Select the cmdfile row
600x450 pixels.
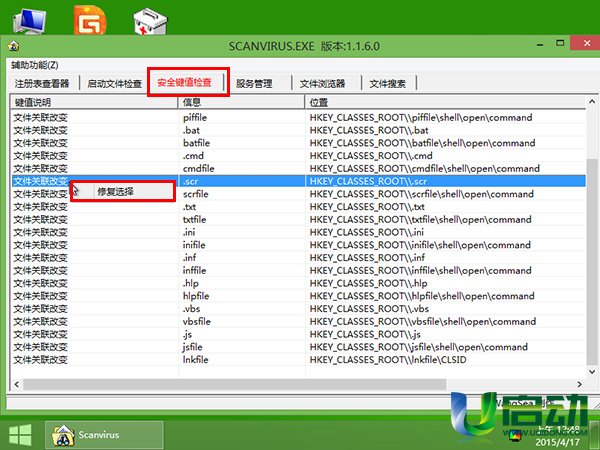[298, 168]
